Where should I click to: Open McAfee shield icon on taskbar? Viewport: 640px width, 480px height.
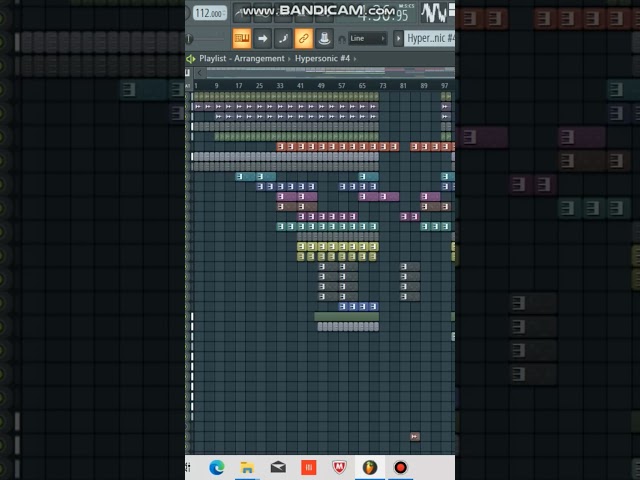[x=339, y=467]
